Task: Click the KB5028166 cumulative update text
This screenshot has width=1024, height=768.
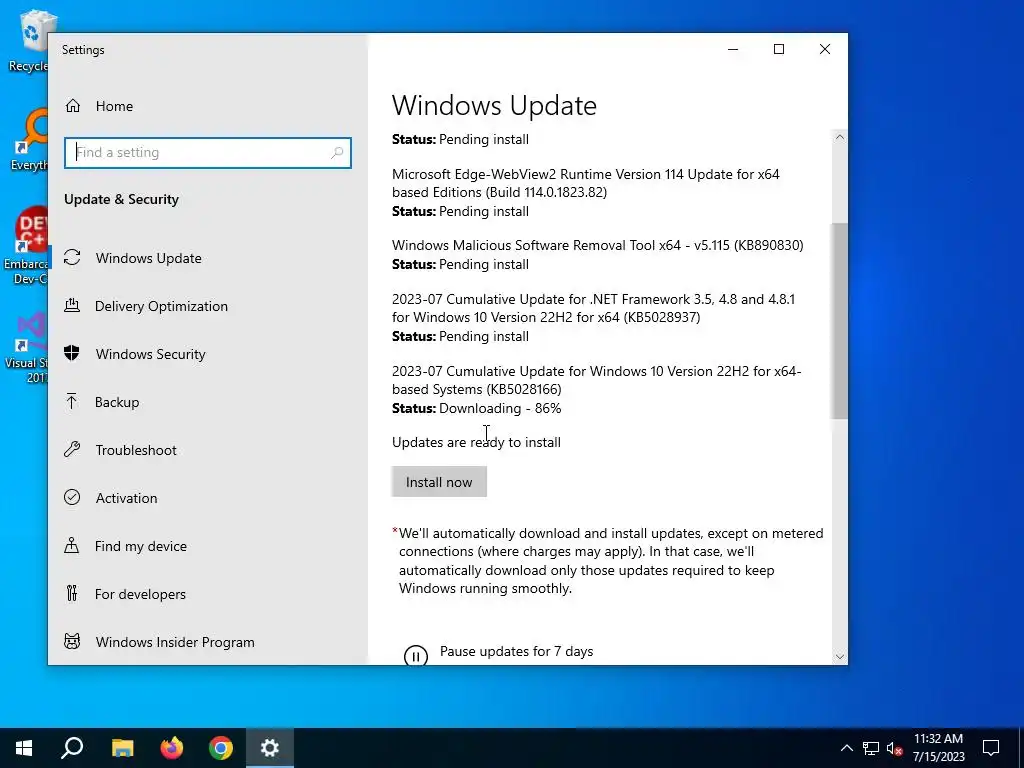Action: [x=596, y=380]
